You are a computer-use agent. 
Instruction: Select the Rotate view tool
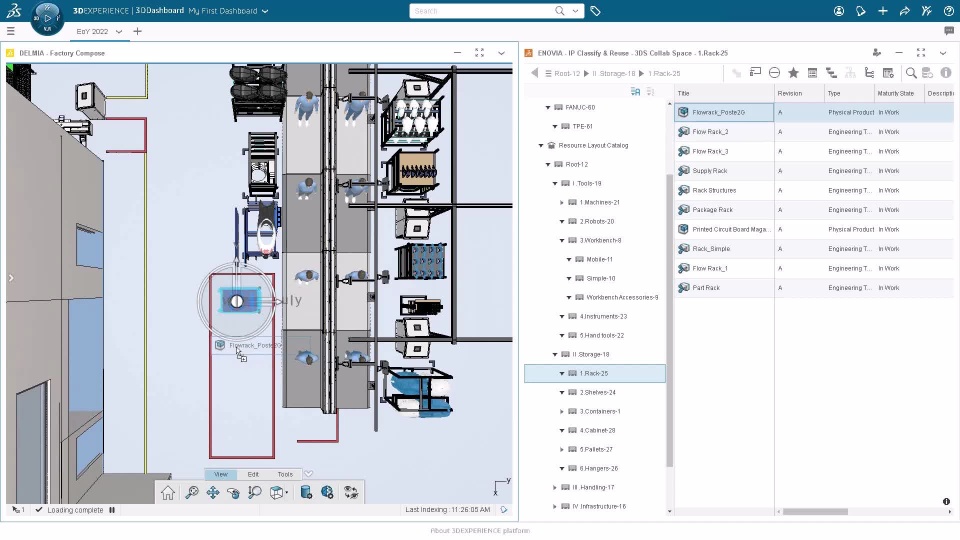pos(233,493)
